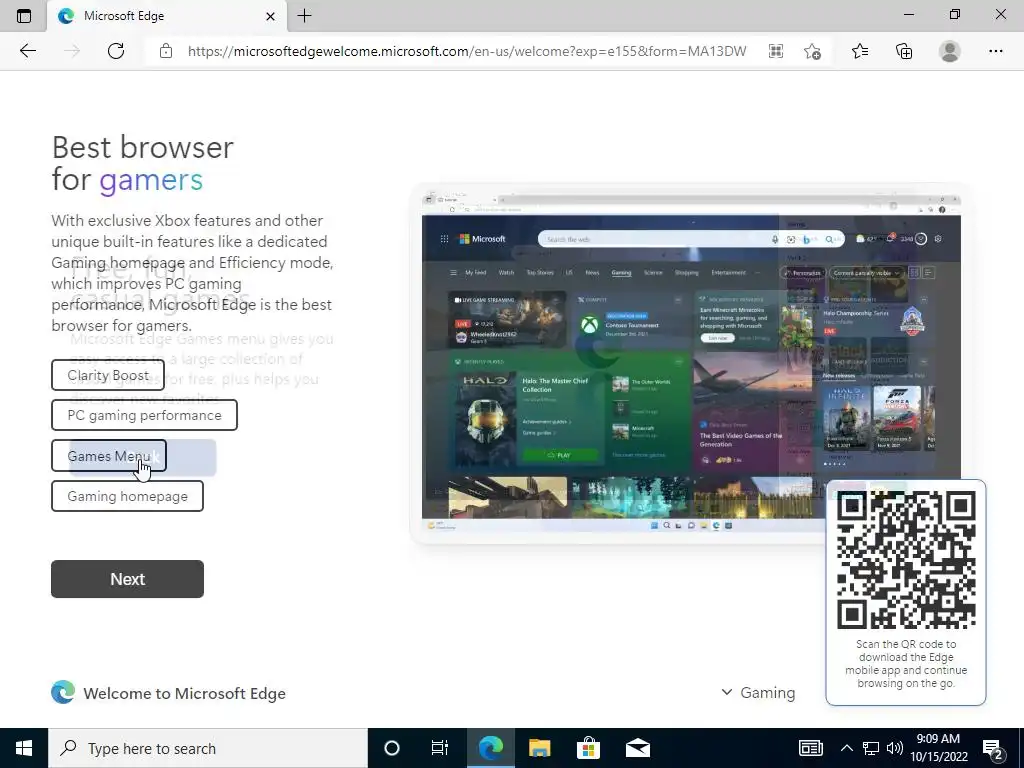Click the Edge logo beside Welcome text
The image size is (1024, 768).
(x=63, y=692)
